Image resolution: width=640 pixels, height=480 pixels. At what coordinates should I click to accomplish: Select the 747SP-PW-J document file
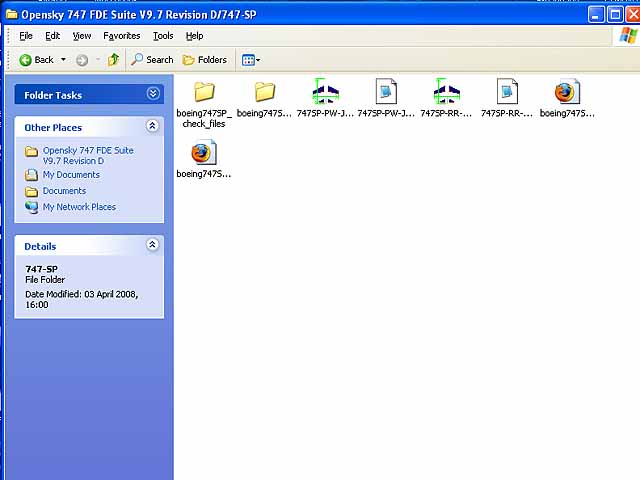[x=386, y=93]
